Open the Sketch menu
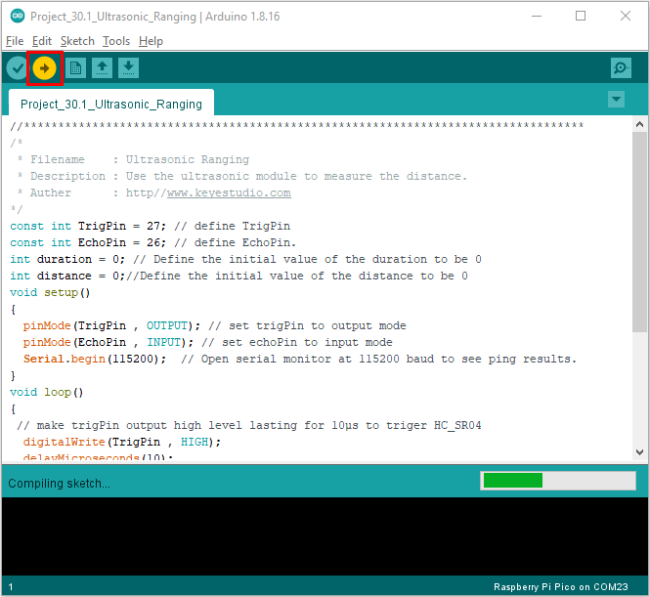The height and width of the screenshot is (597, 650). point(78,41)
